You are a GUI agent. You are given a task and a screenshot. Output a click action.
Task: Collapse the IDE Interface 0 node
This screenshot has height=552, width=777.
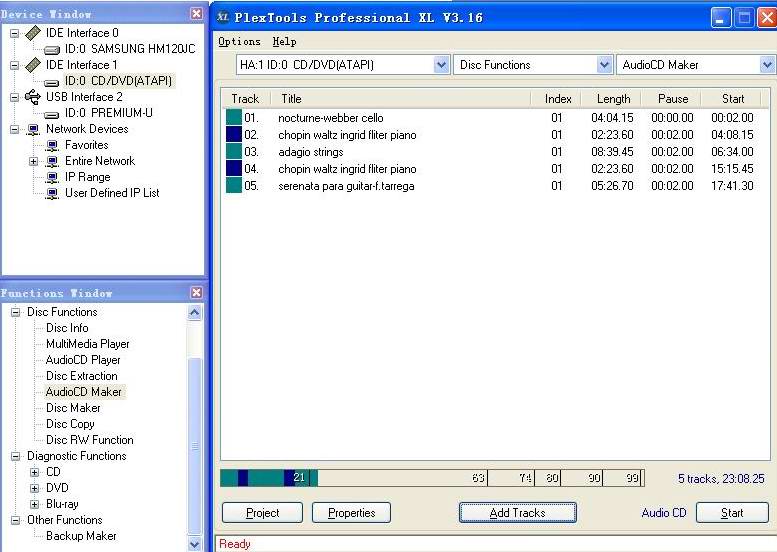(x=15, y=33)
